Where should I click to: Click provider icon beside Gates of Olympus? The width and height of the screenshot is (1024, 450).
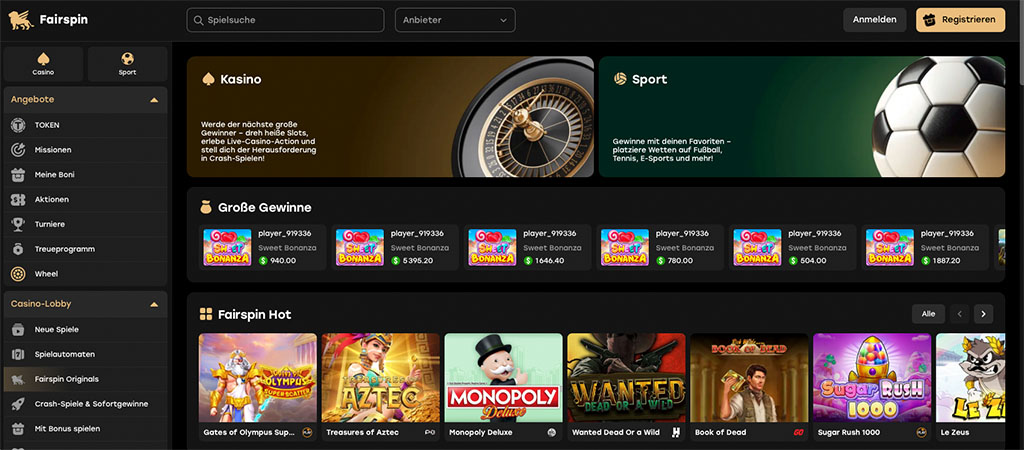click(x=307, y=432)
